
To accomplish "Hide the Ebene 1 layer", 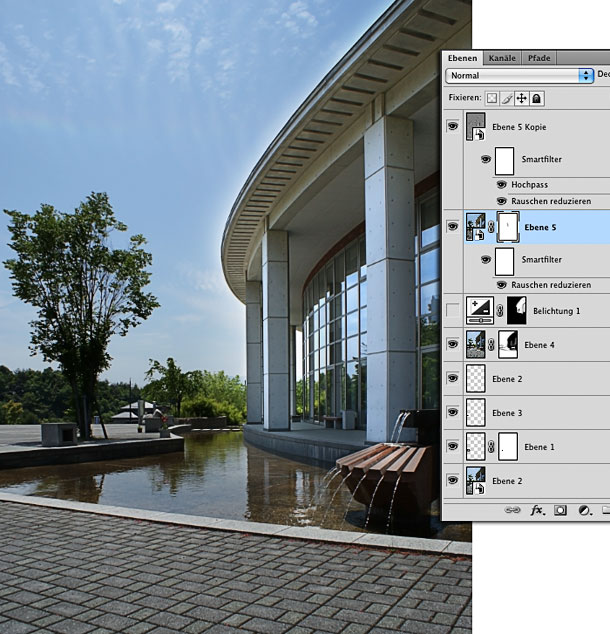I will point(452,446).
